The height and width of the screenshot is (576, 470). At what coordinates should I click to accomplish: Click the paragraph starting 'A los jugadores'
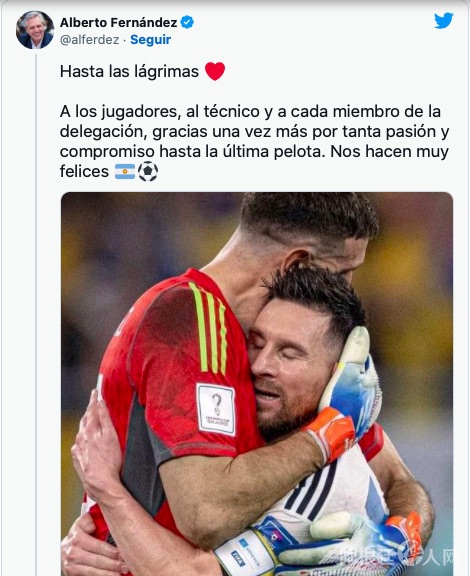coord(254,141)
